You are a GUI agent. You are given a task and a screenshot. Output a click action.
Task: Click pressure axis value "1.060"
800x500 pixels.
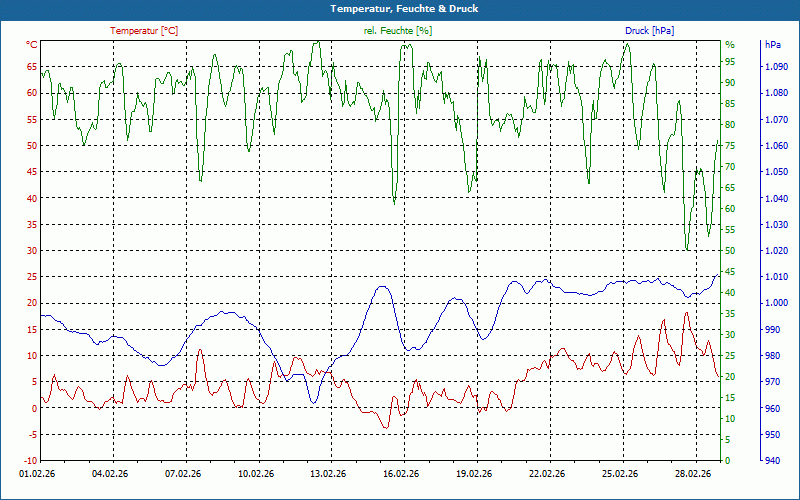pos(777,145)
